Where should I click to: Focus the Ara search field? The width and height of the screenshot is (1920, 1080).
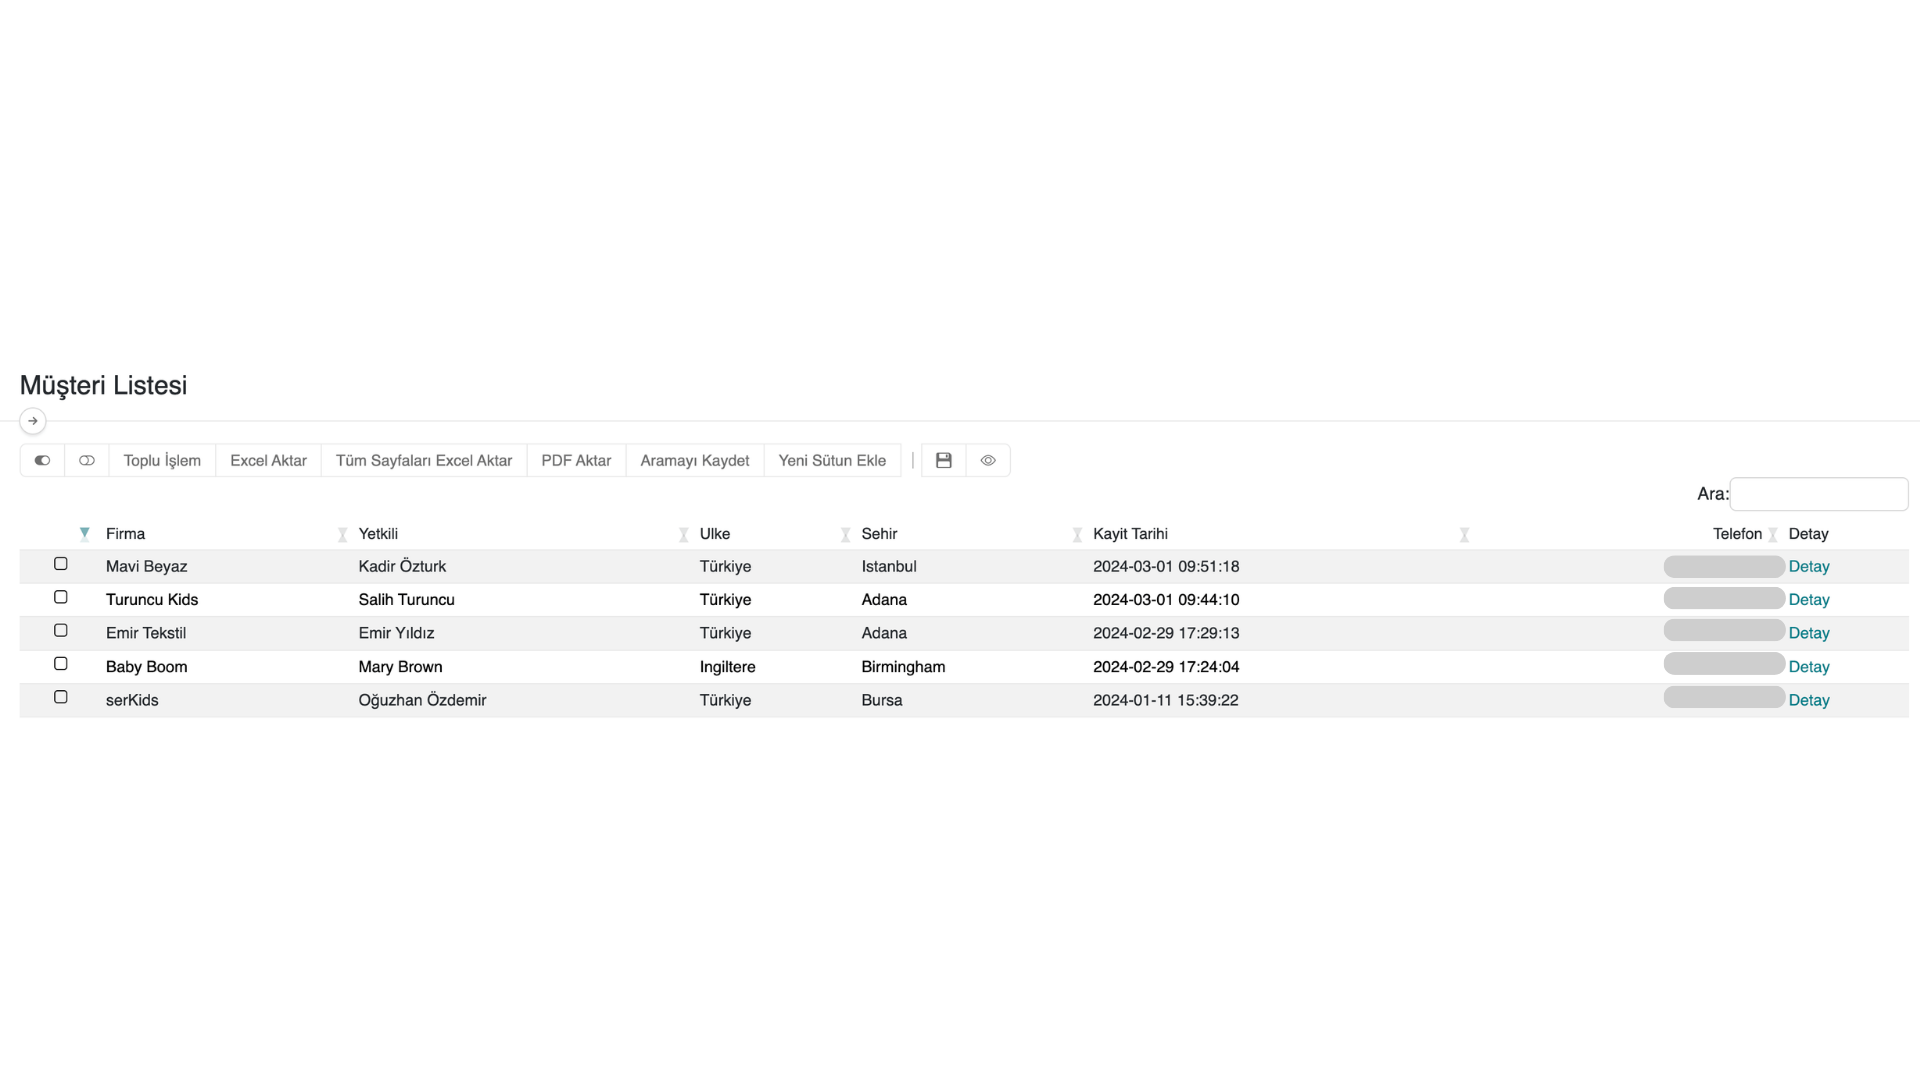pyautogui.click(x=1818, y=494)
